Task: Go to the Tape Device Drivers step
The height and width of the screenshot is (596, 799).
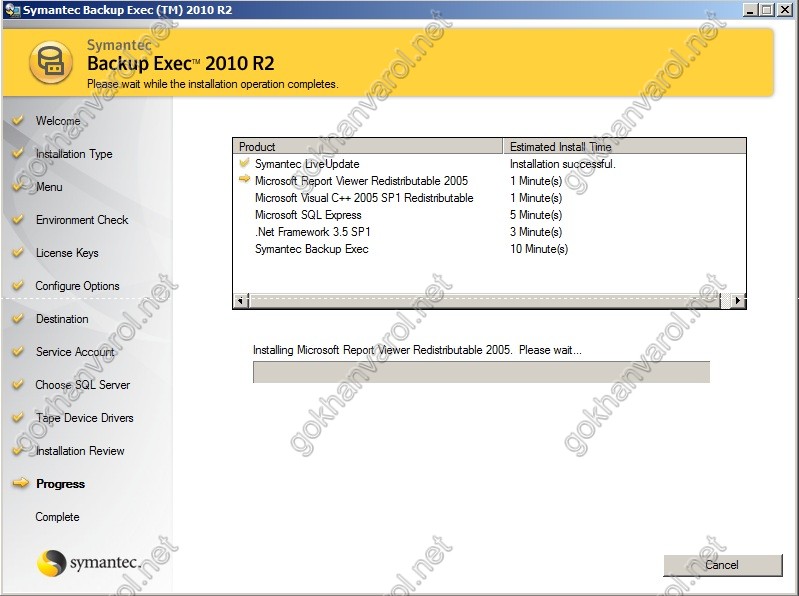Action: [x=84, y=418]
